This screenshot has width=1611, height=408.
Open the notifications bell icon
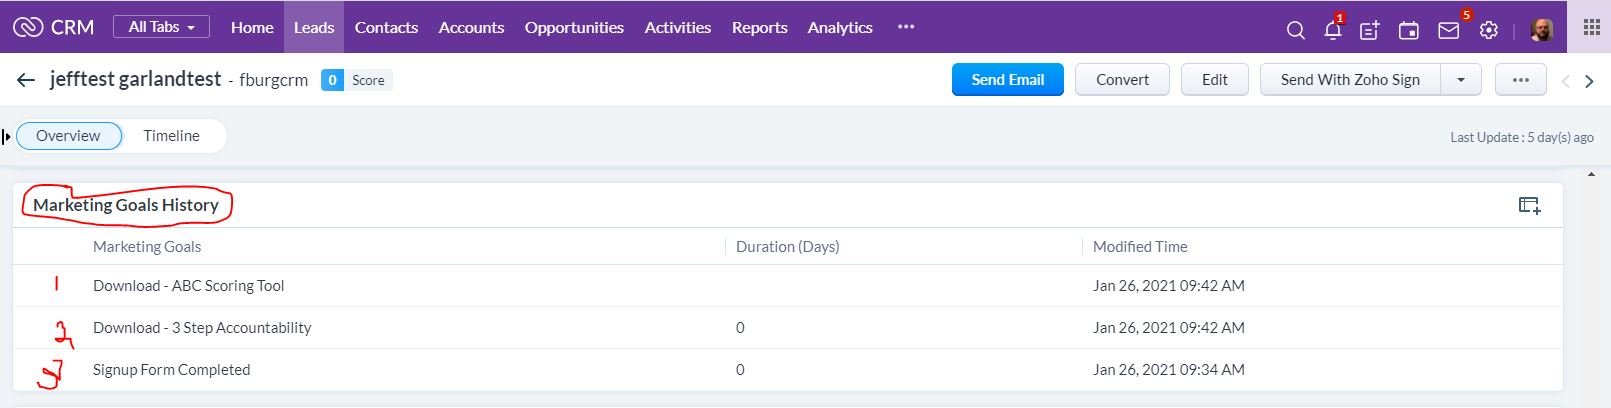click(1332, 30)
